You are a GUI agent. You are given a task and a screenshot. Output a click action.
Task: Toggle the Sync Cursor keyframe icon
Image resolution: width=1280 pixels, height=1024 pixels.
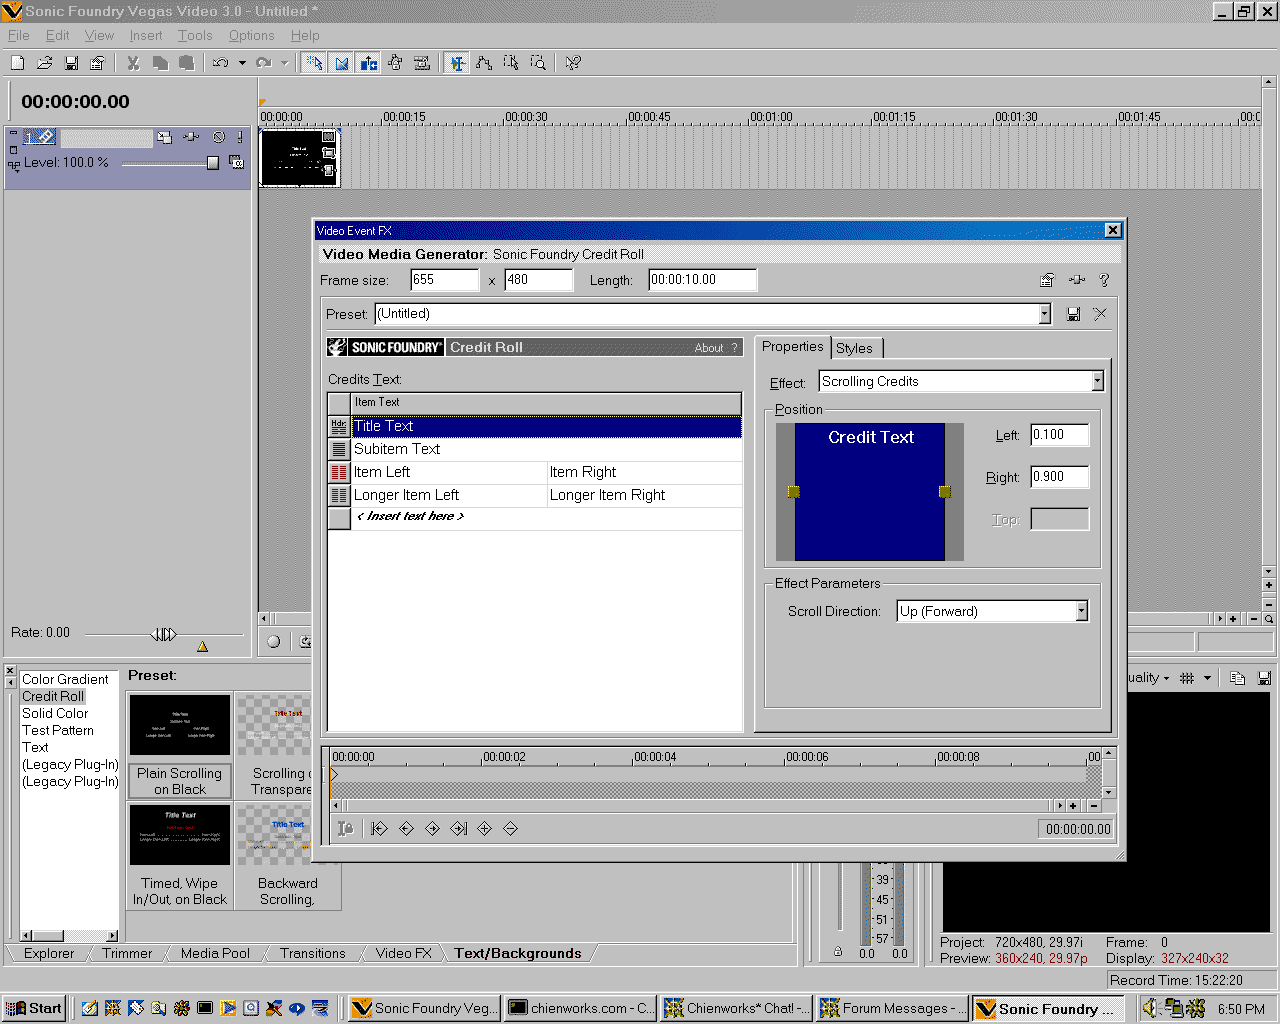pos(345,828)
